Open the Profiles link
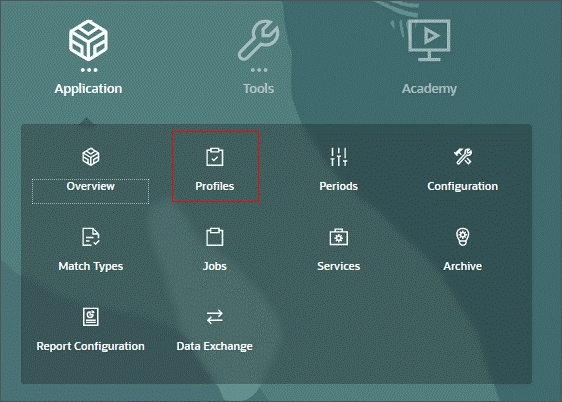Viewport: 562px width, 402px height. (x=215, y=186)
